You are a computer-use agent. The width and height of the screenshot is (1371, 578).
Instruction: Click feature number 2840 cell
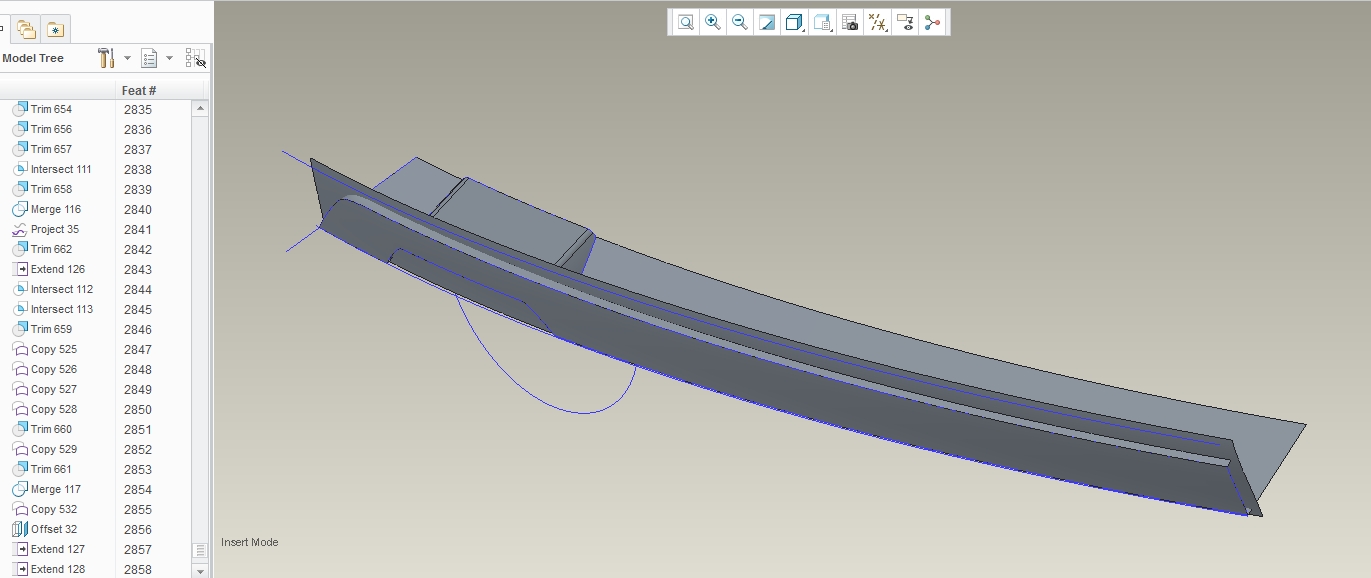coord(138,210)
